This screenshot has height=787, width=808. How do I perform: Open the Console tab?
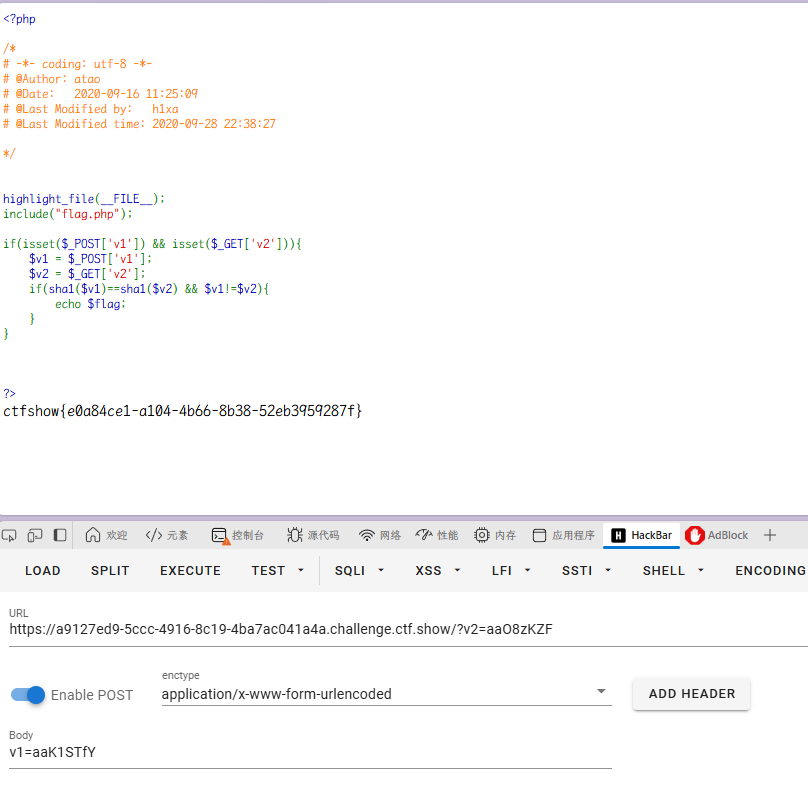tap(238, 535)
